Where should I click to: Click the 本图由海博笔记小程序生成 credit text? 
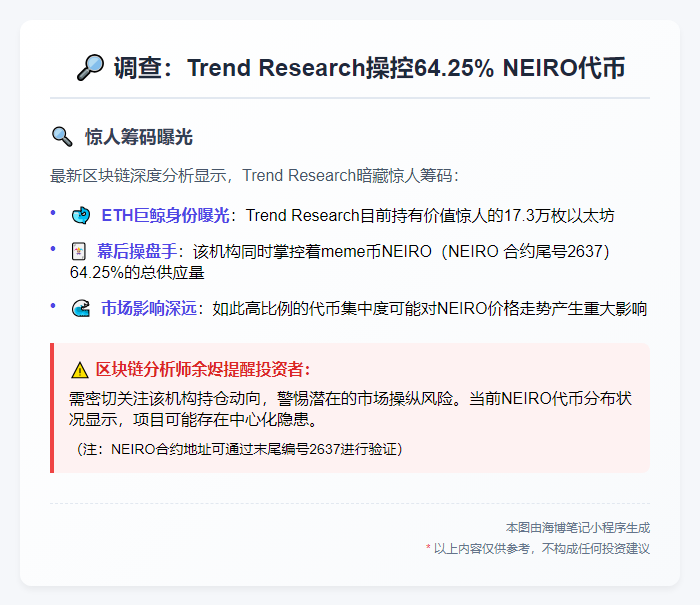coord(577,527)
